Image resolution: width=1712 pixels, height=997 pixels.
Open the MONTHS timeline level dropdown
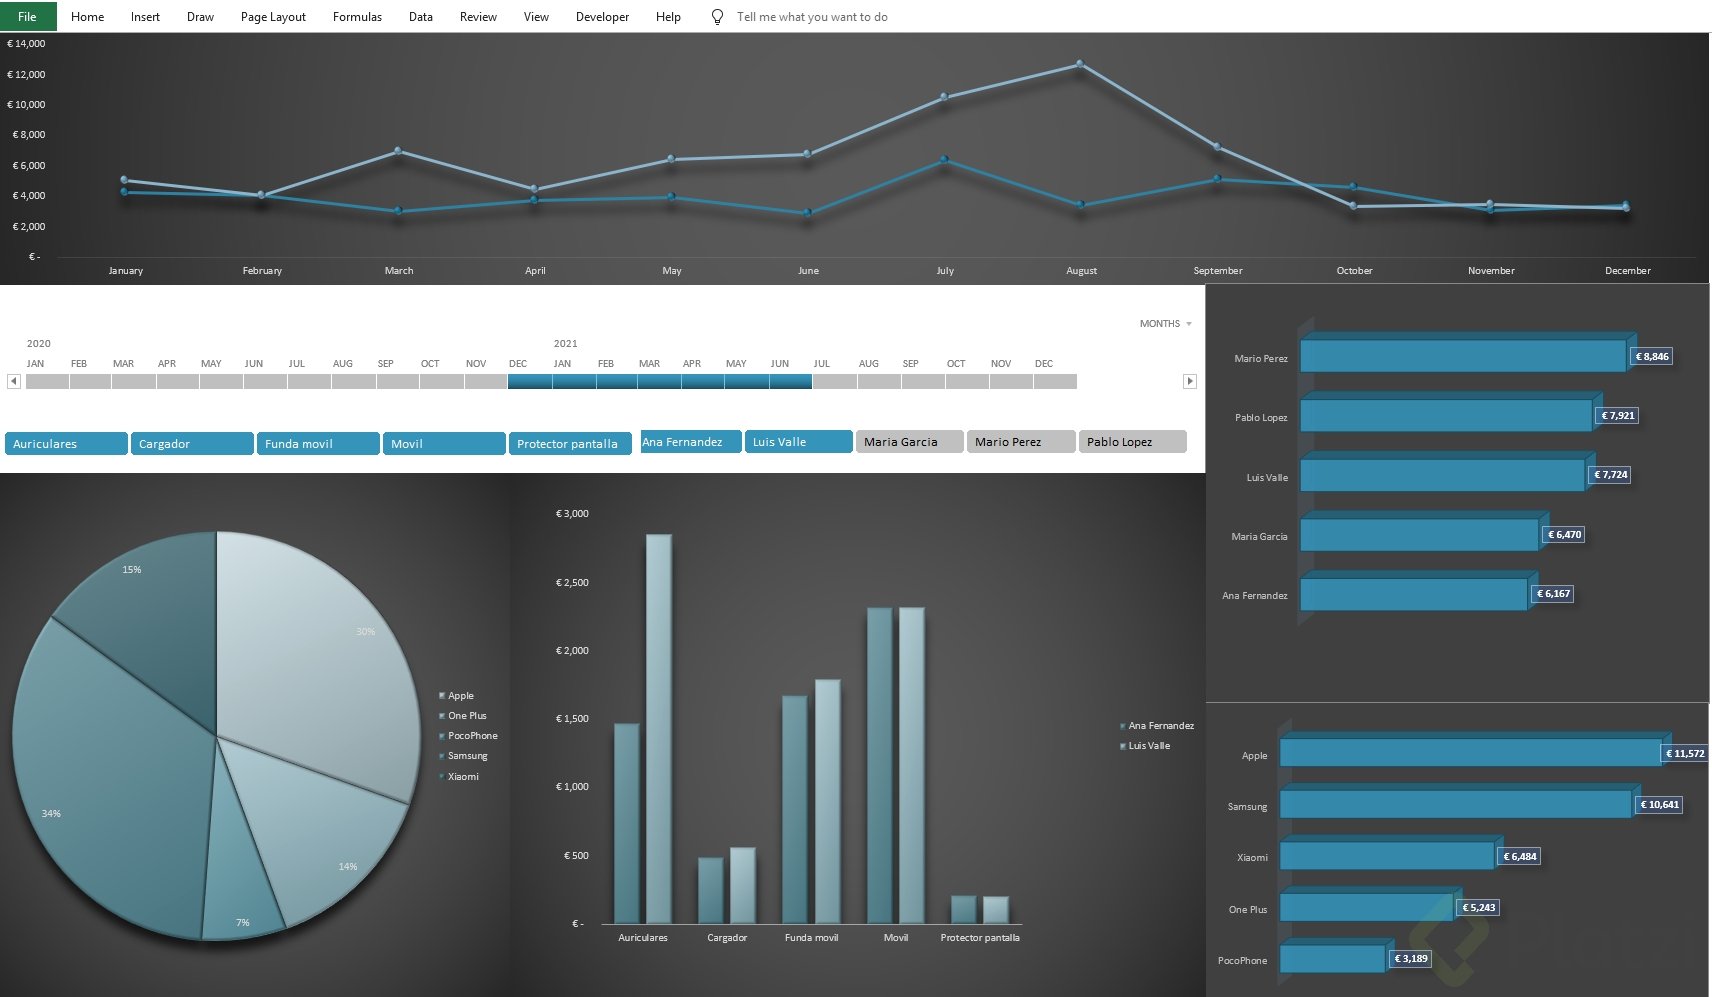[1166, 324]
